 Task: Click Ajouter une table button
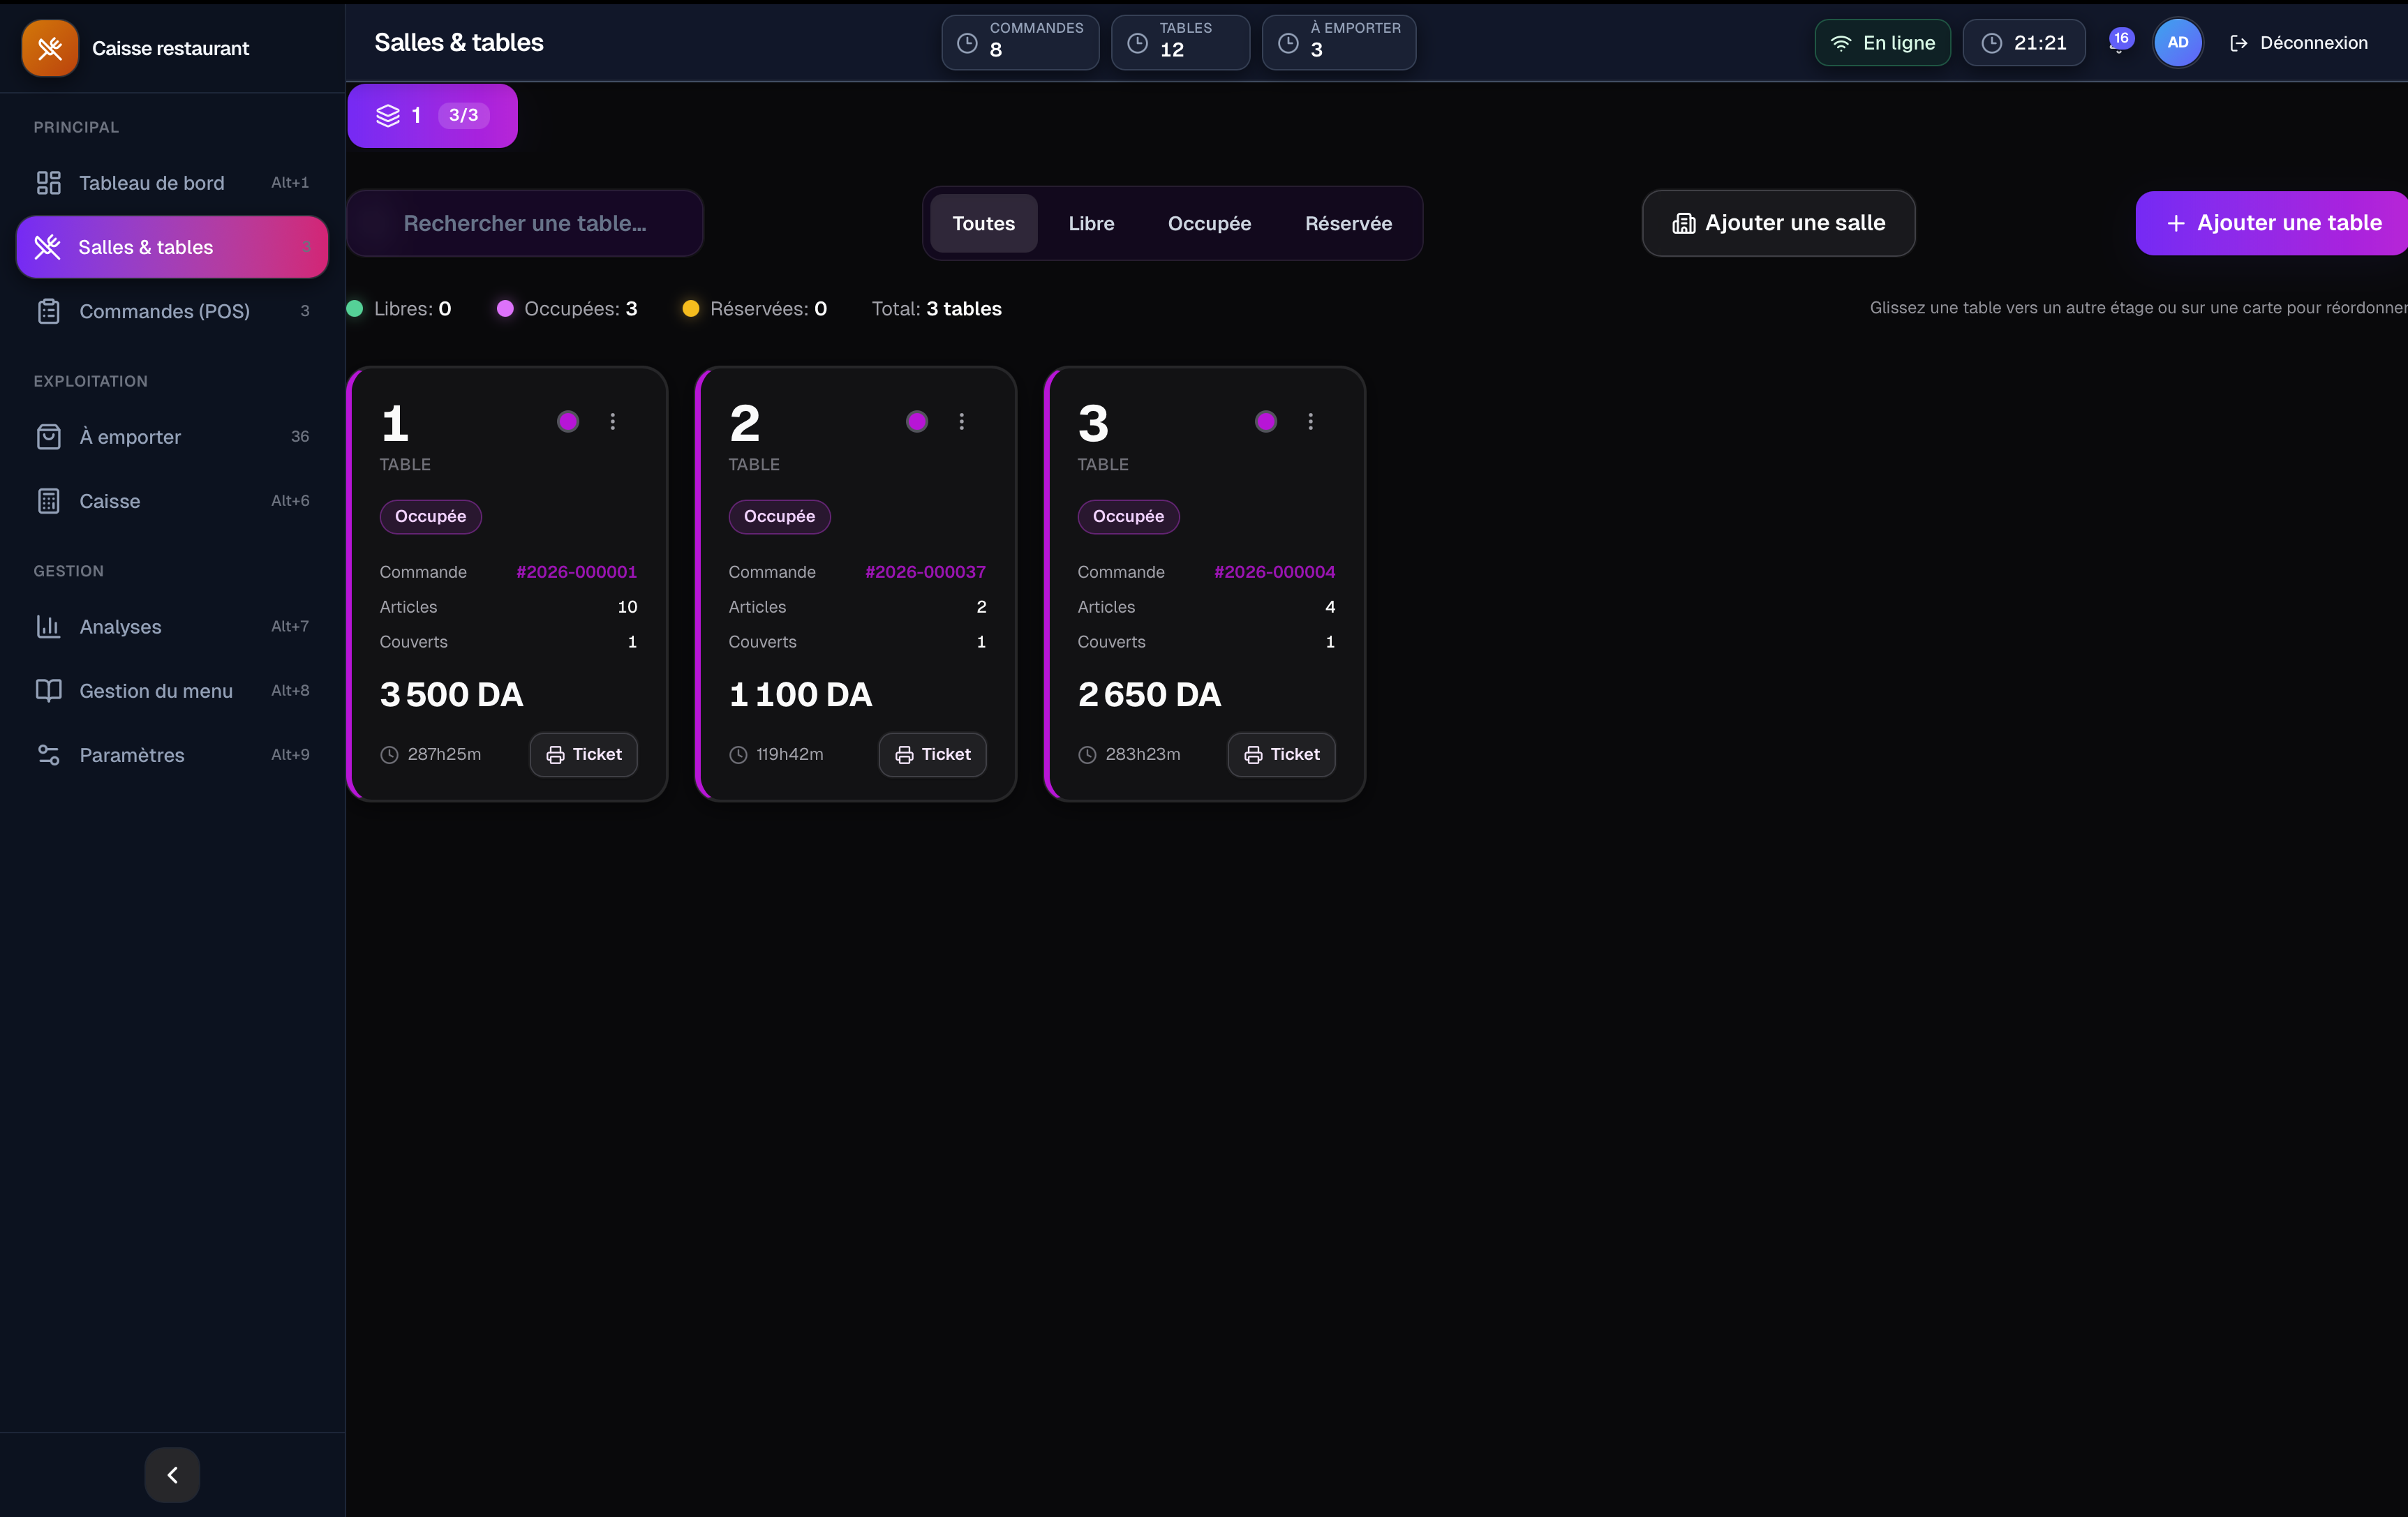click(2273, 223)
